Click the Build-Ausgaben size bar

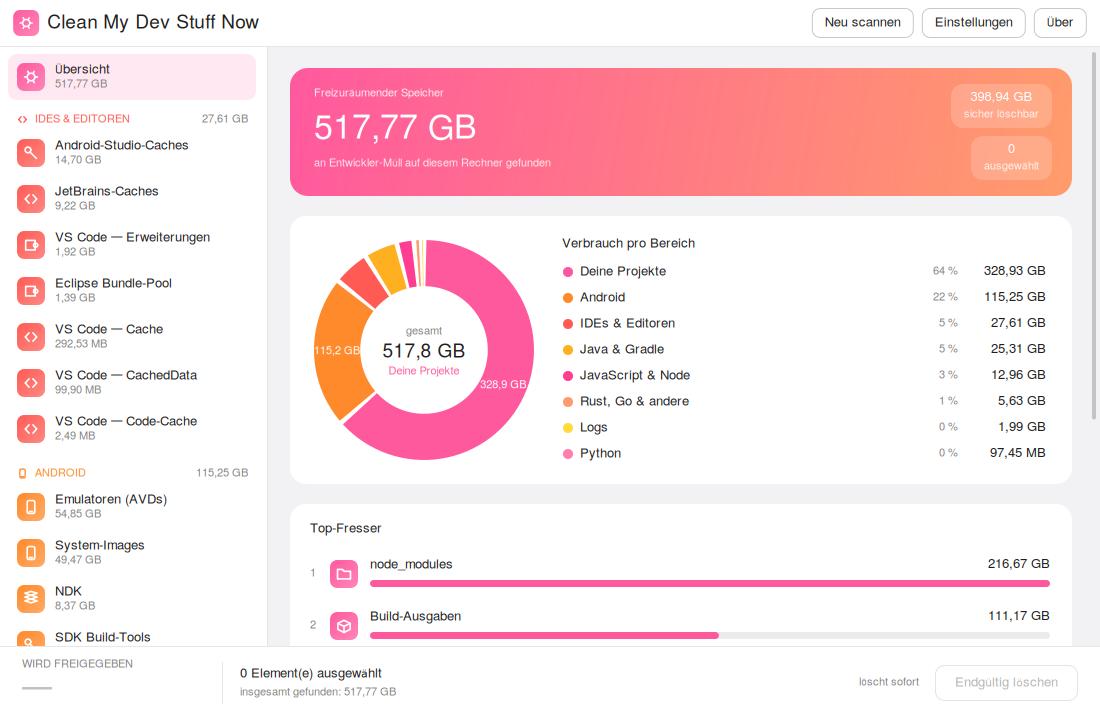[709, 636]
